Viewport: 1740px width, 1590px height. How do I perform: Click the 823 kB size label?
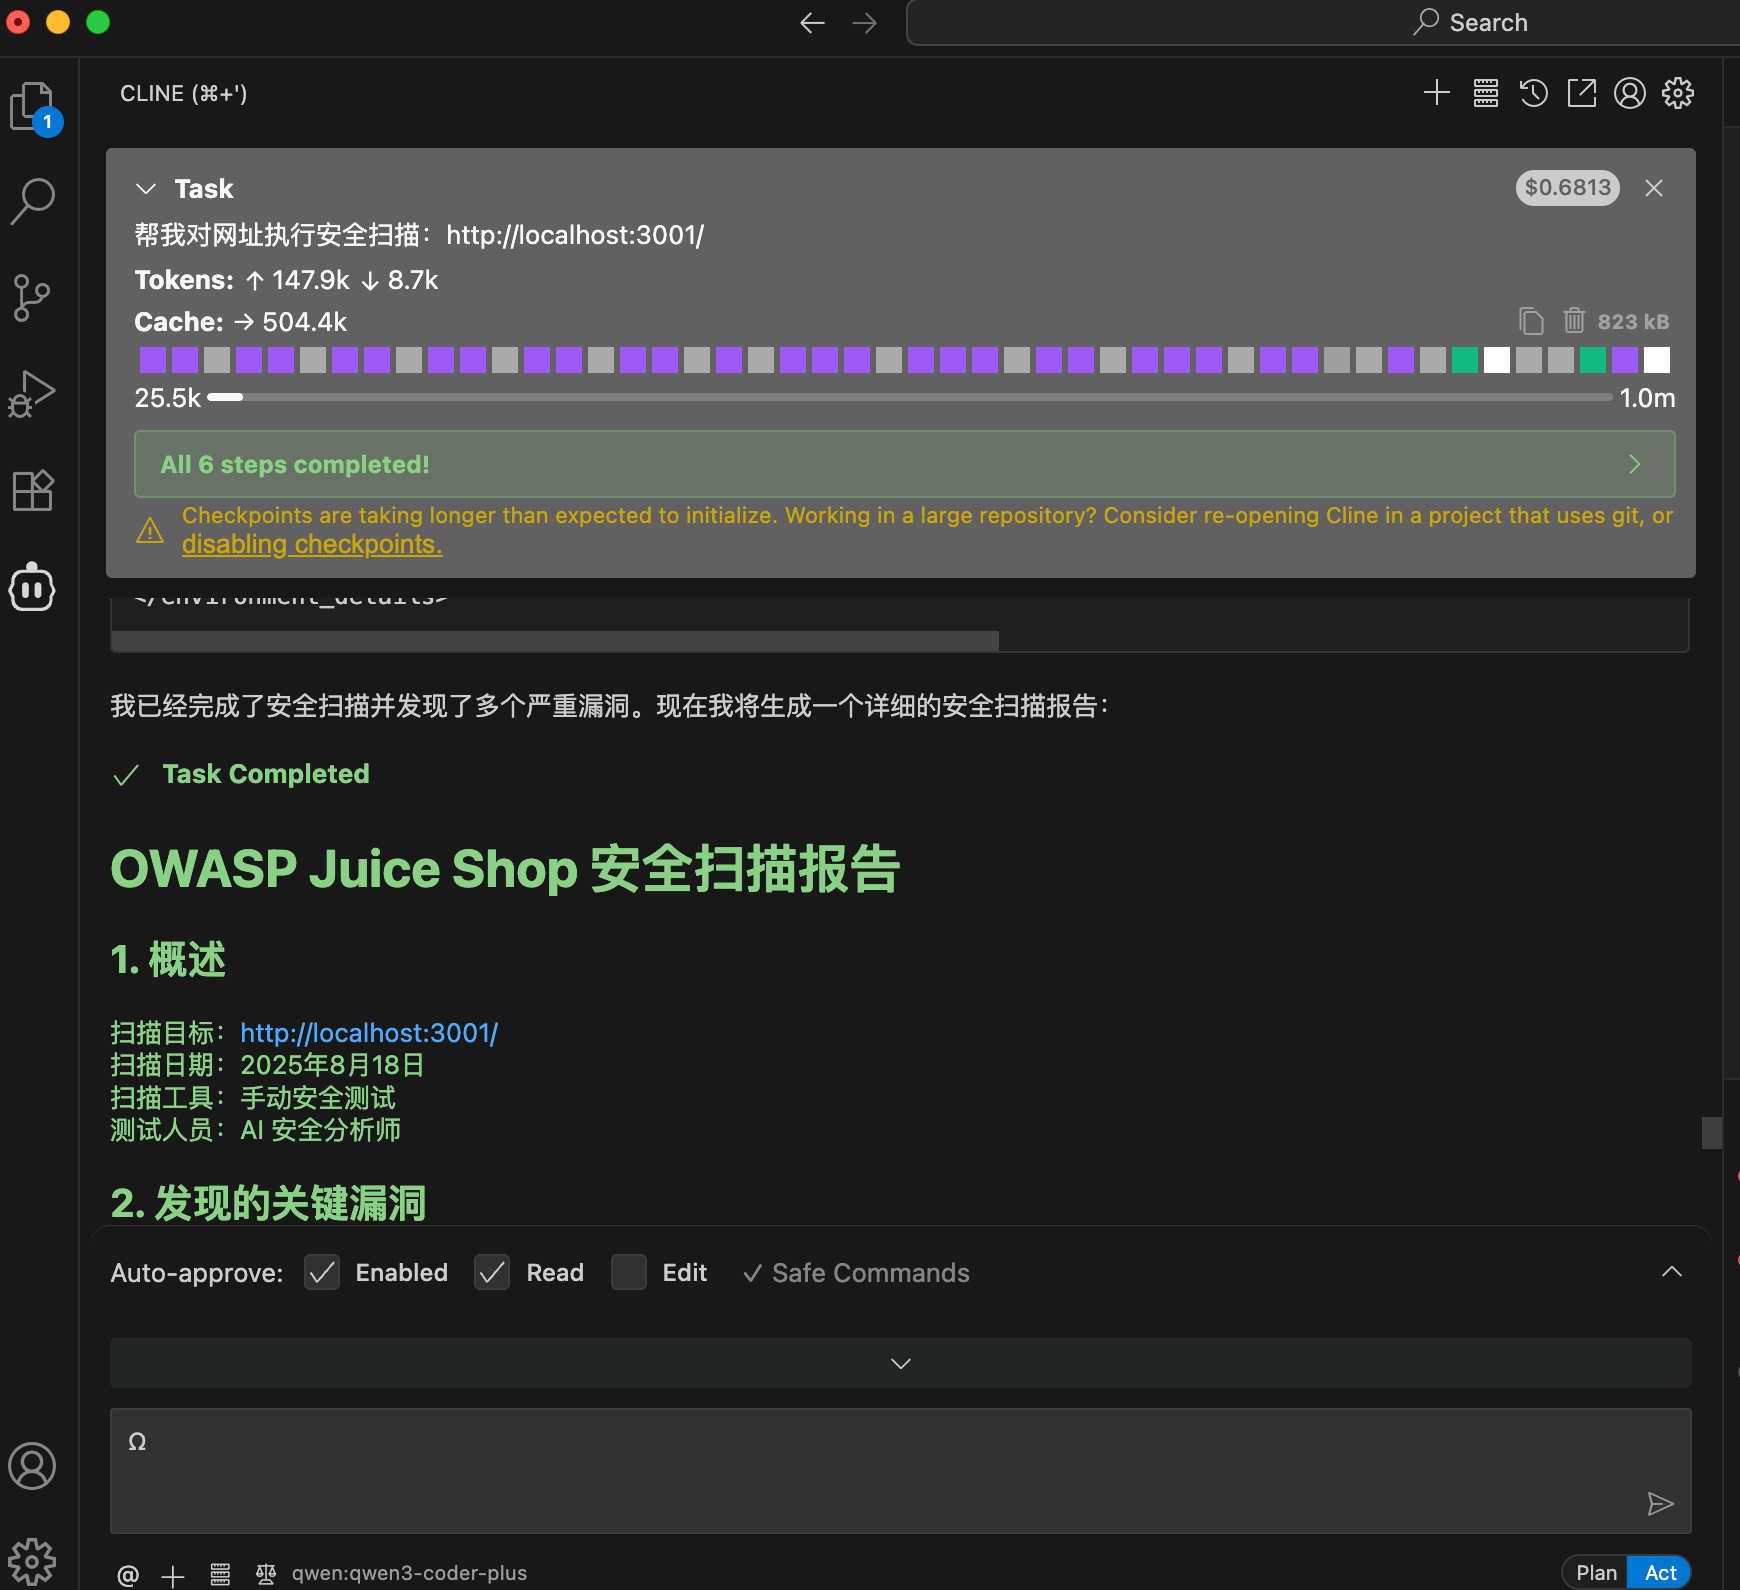1633,322
